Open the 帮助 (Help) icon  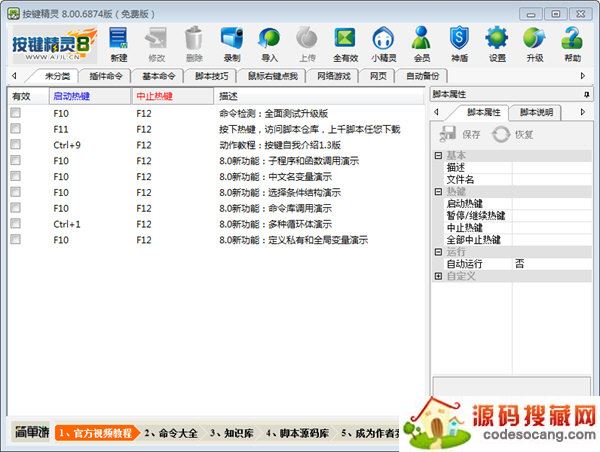coord(572,44)
